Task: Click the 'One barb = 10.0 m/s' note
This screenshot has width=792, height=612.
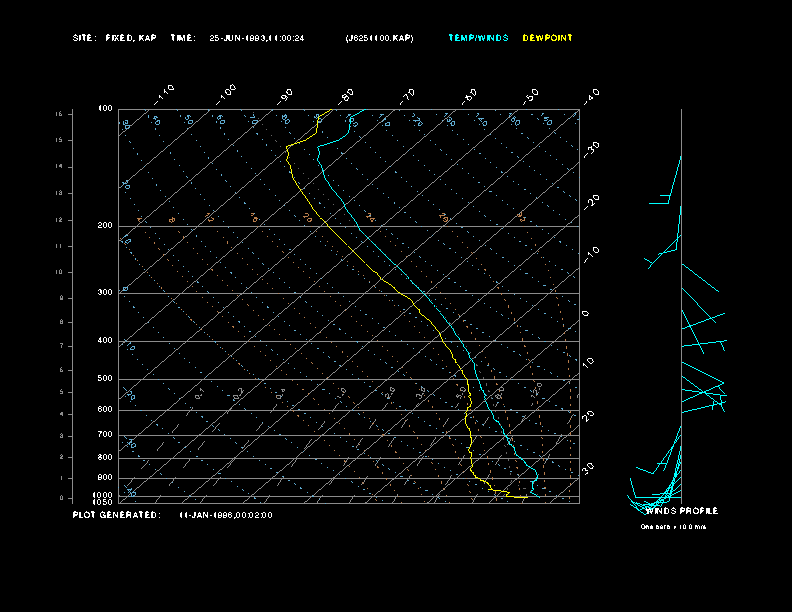Action: tap(673, 527)
